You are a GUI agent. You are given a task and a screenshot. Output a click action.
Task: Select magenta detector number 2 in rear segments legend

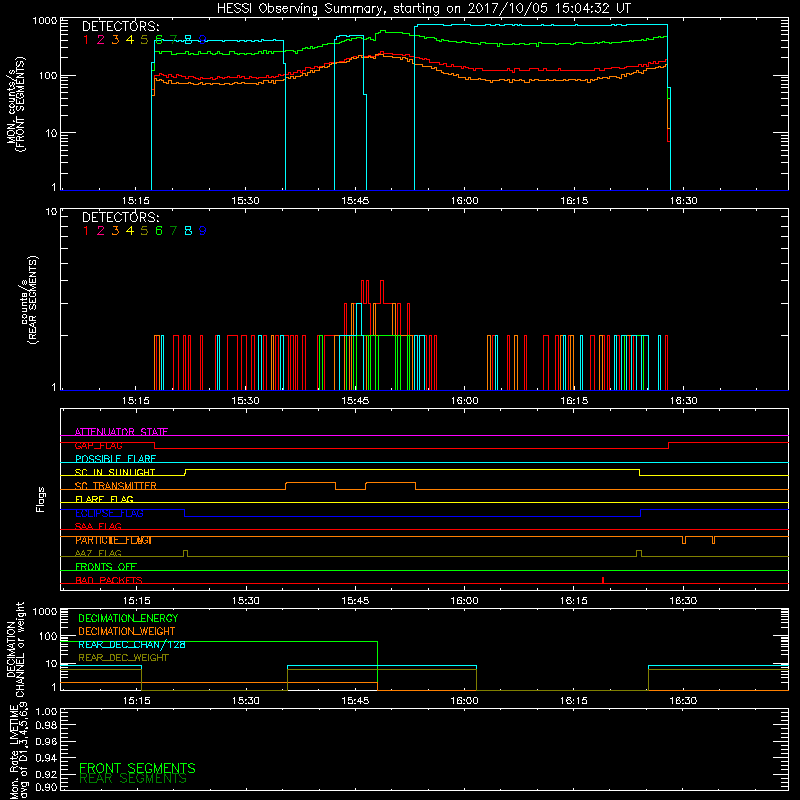[x=101, y=231]
